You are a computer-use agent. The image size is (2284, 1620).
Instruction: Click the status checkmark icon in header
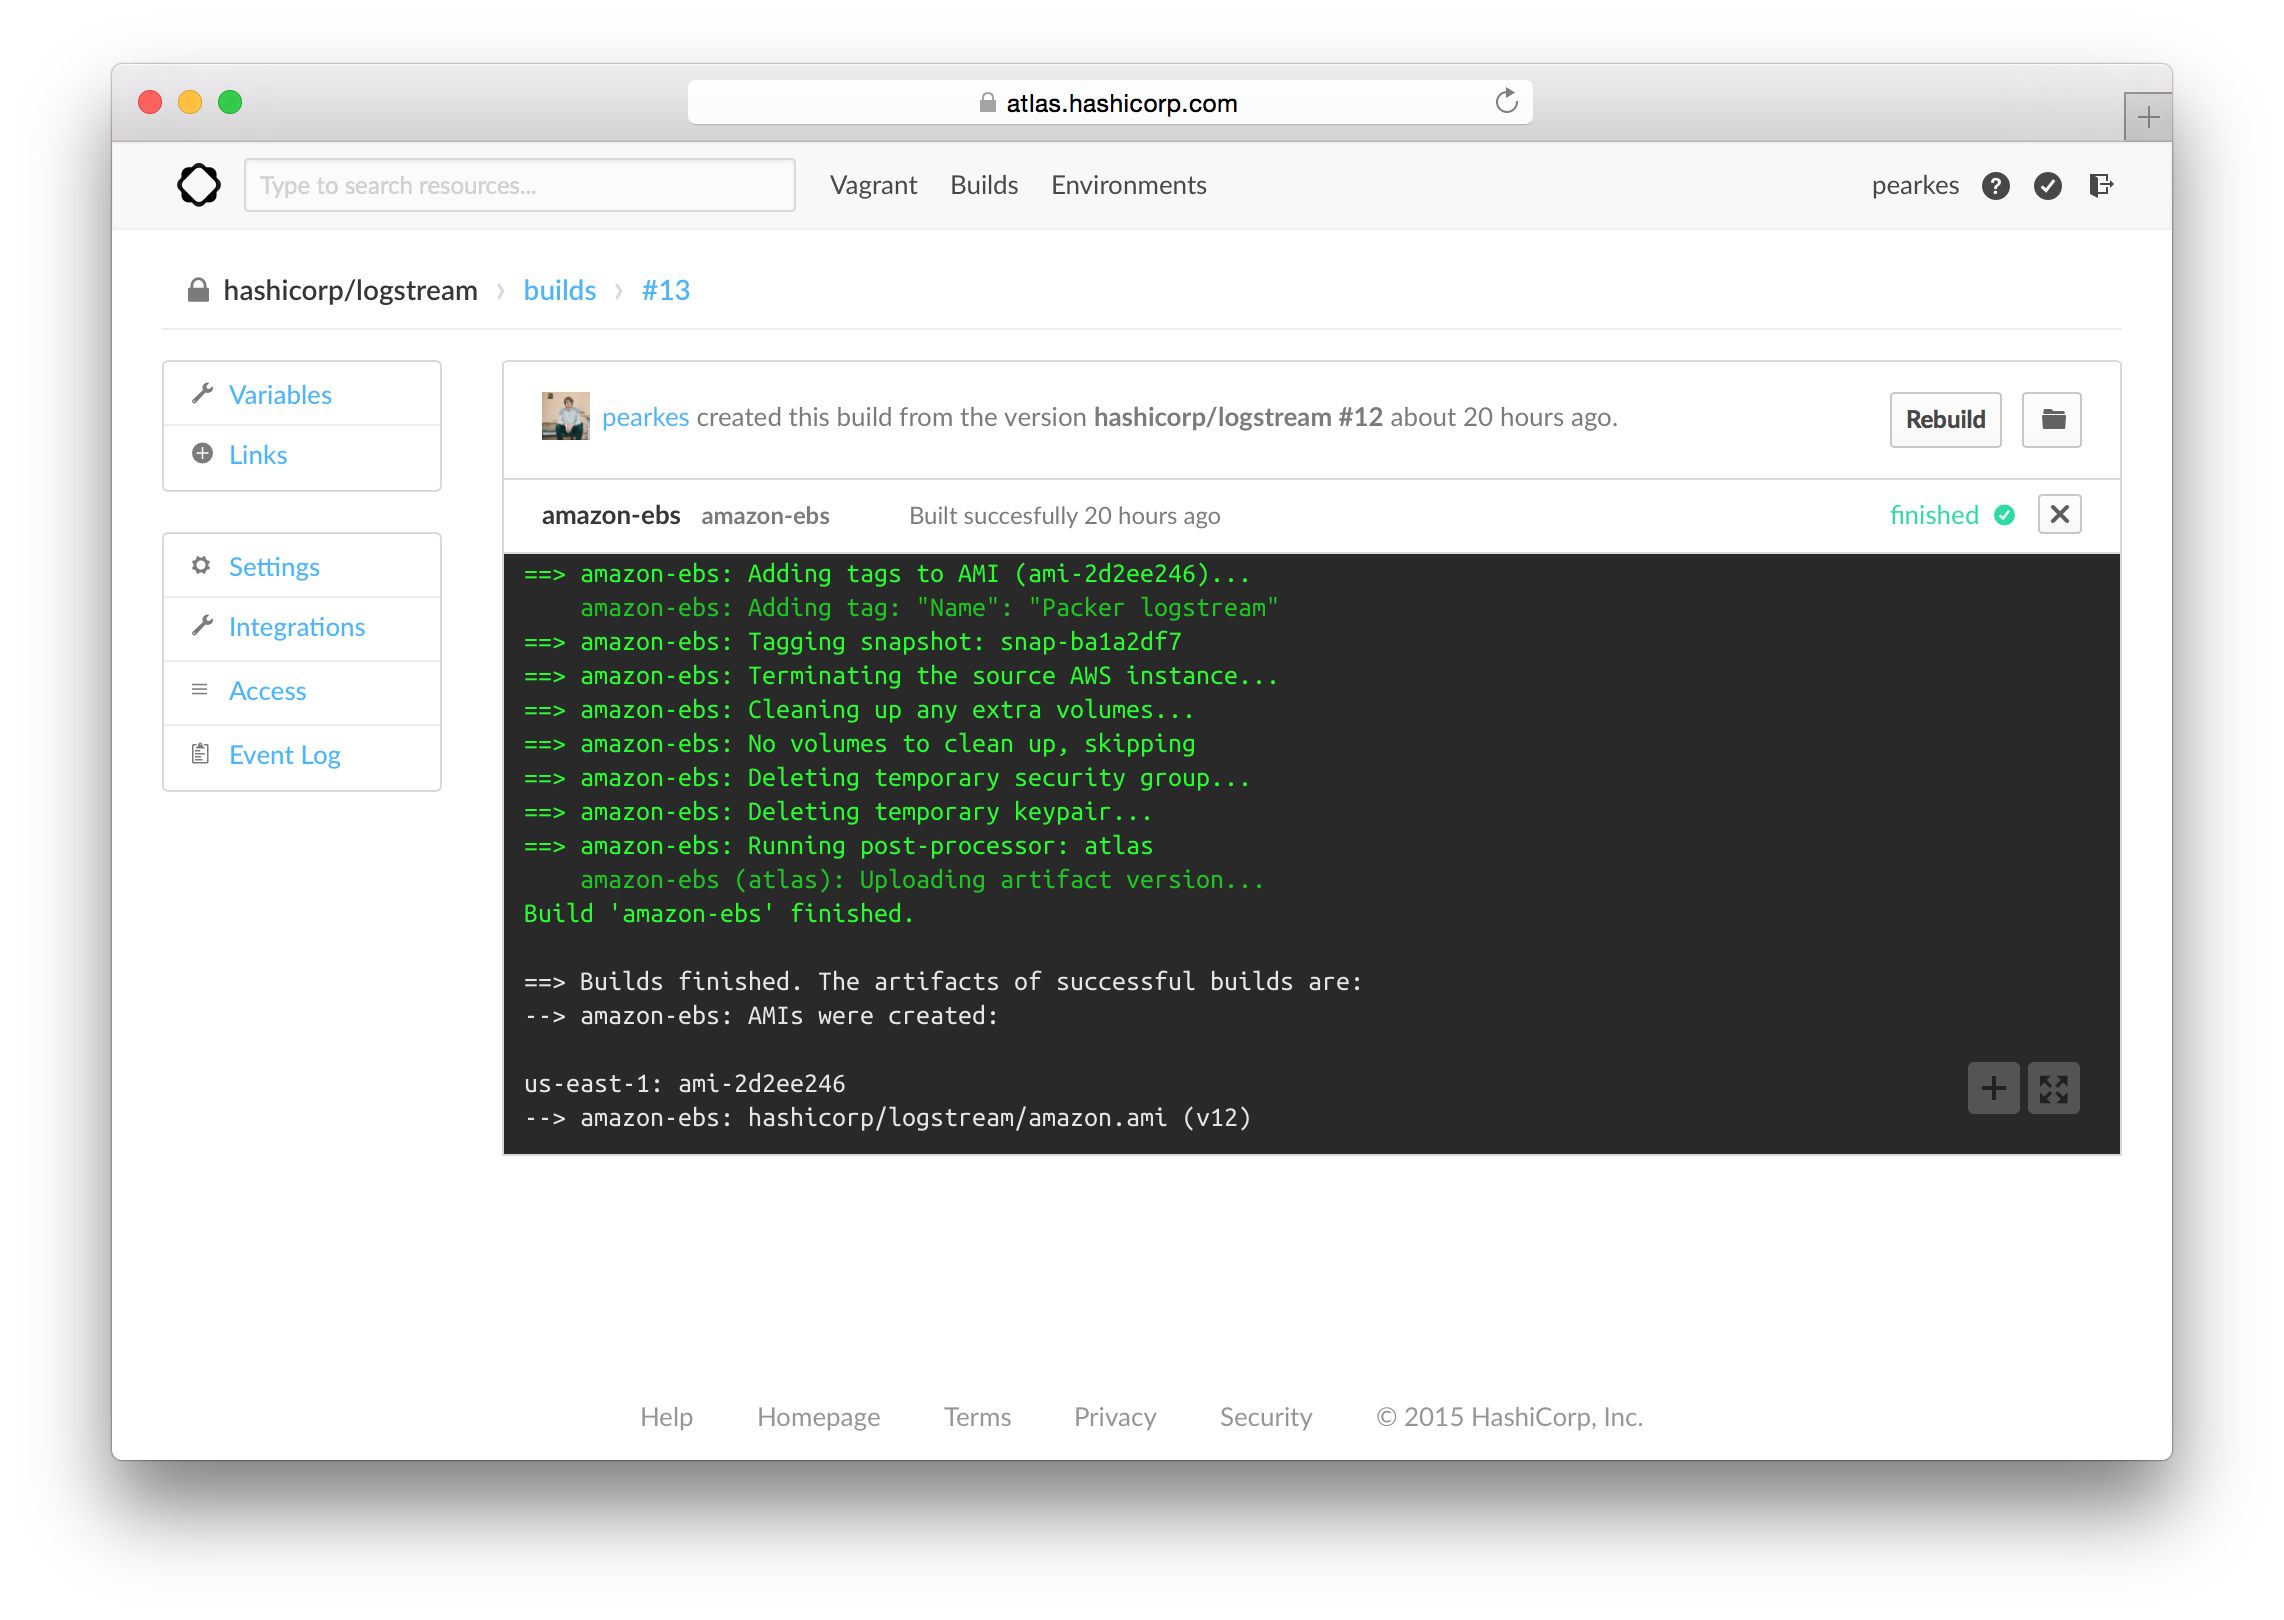point(2047,186)
